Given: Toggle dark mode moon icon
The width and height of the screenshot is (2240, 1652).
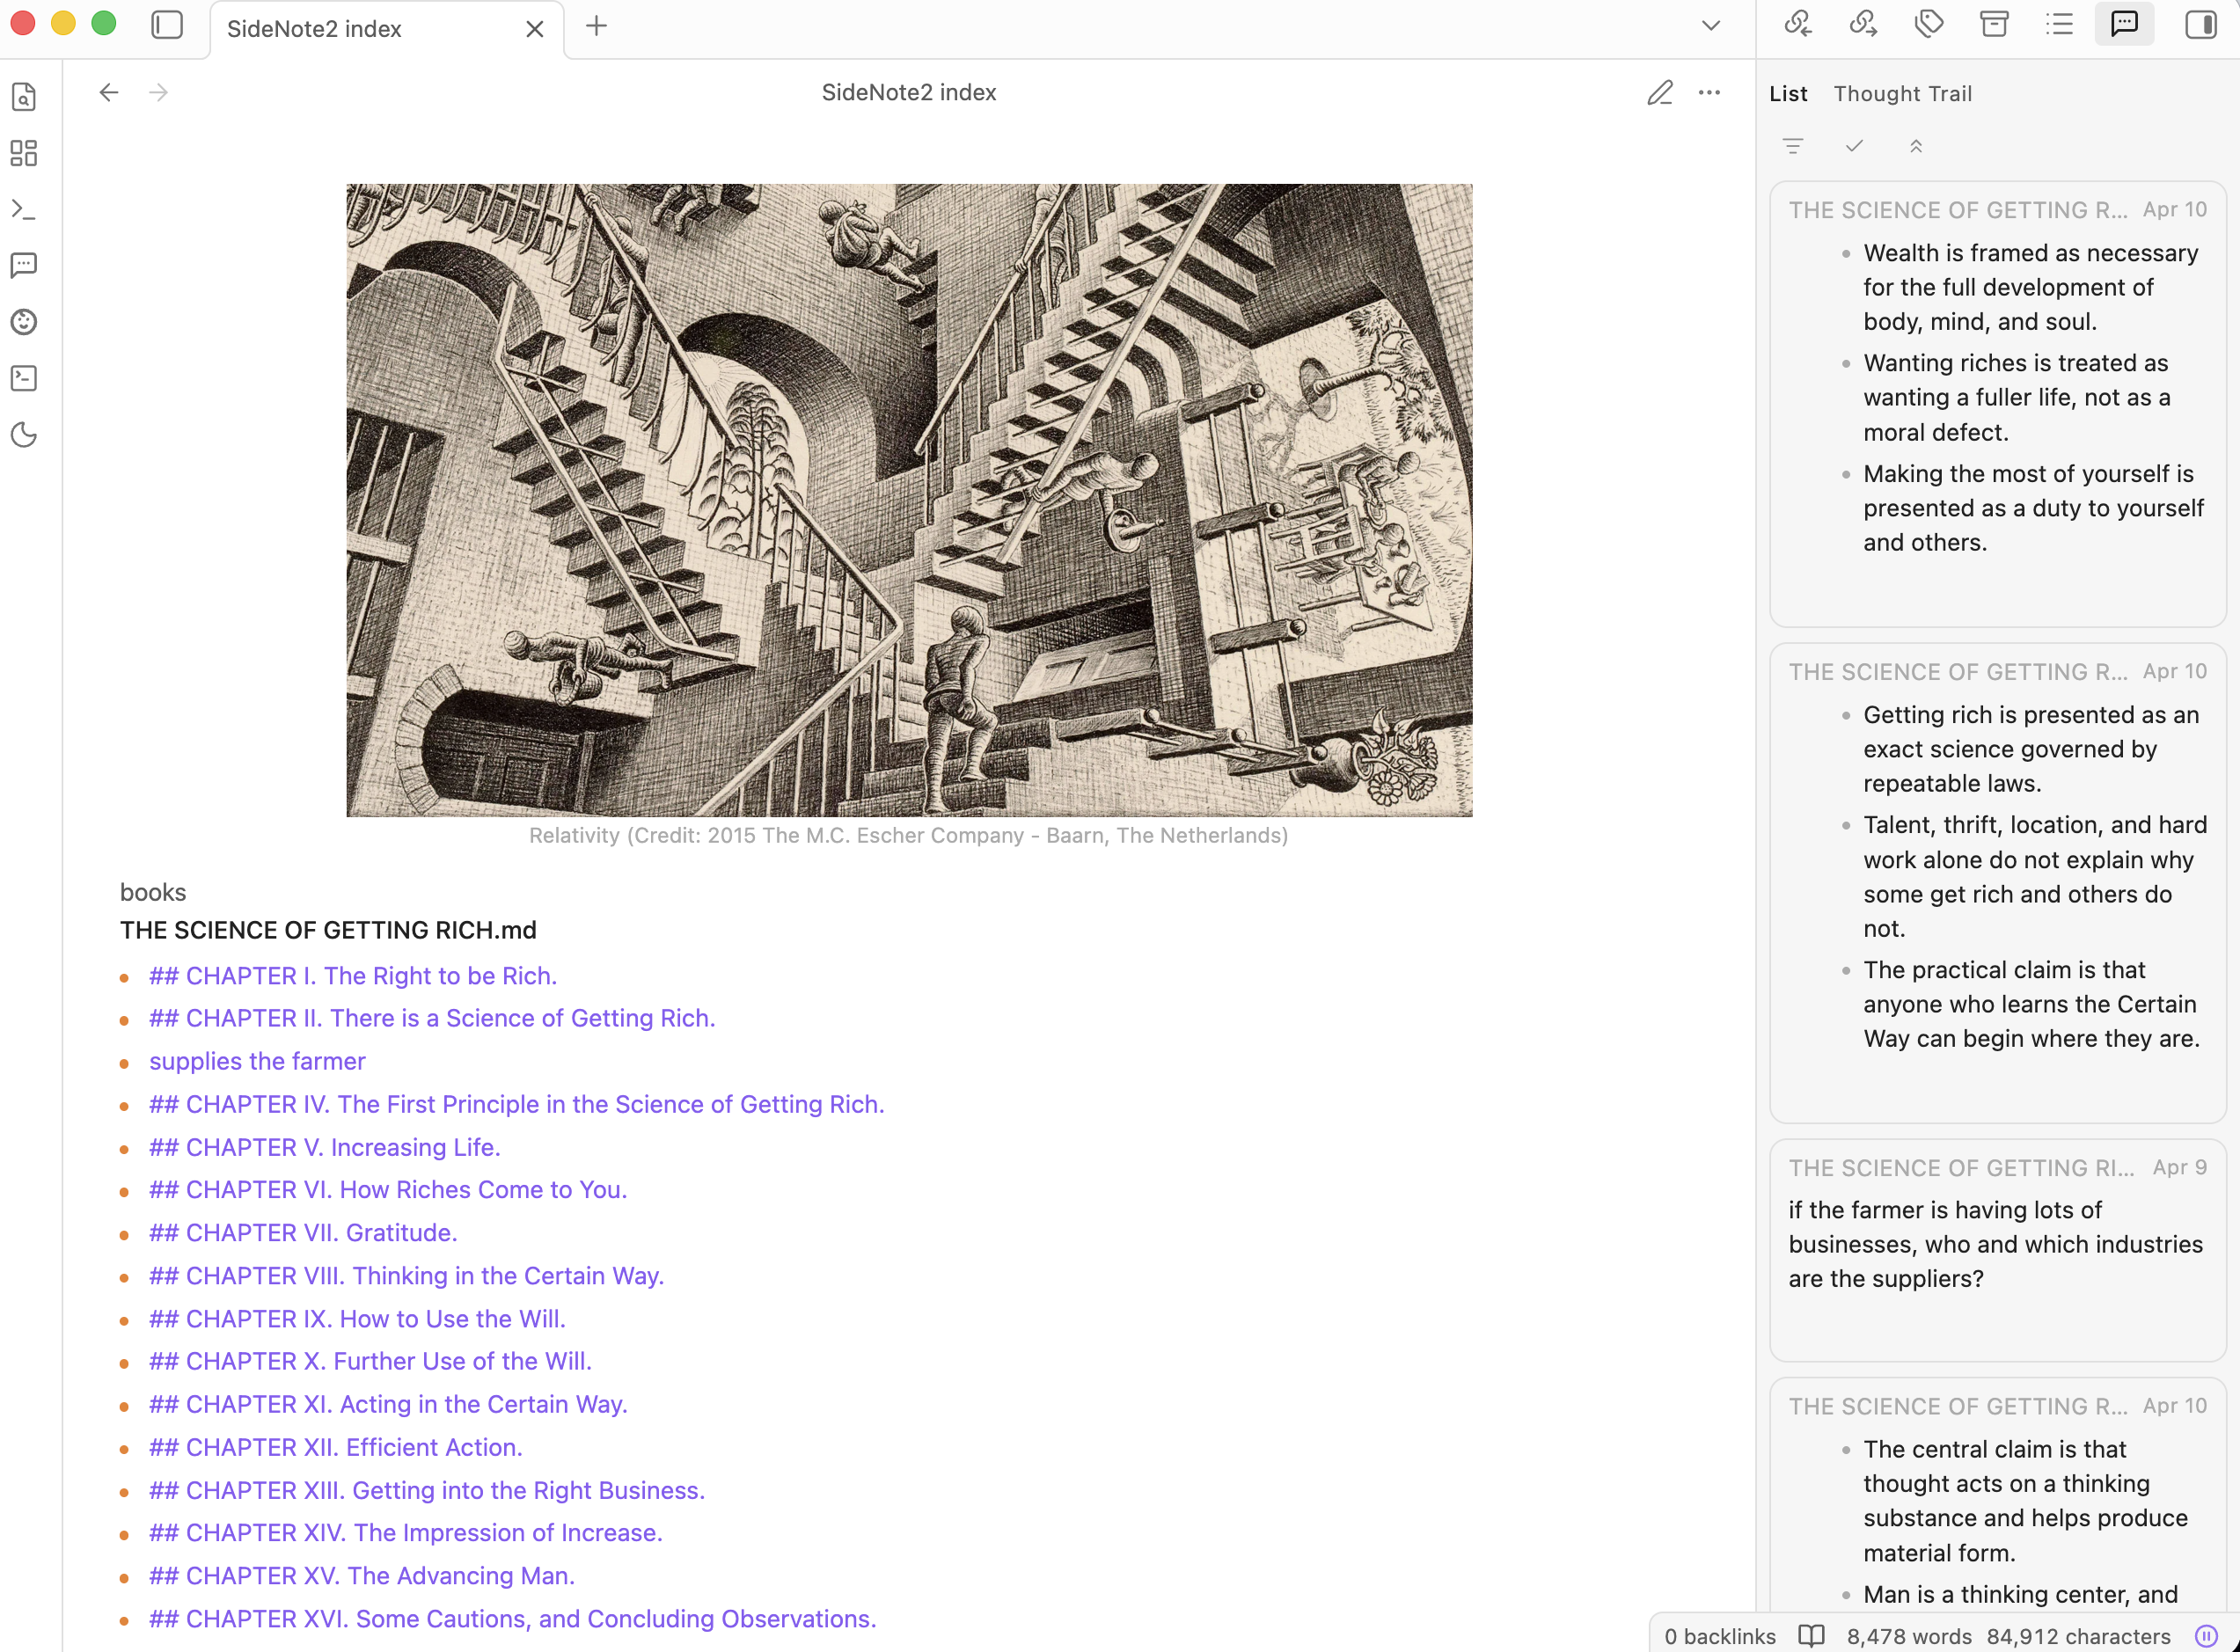Looking at the screenshot, I should pos(24,434).
